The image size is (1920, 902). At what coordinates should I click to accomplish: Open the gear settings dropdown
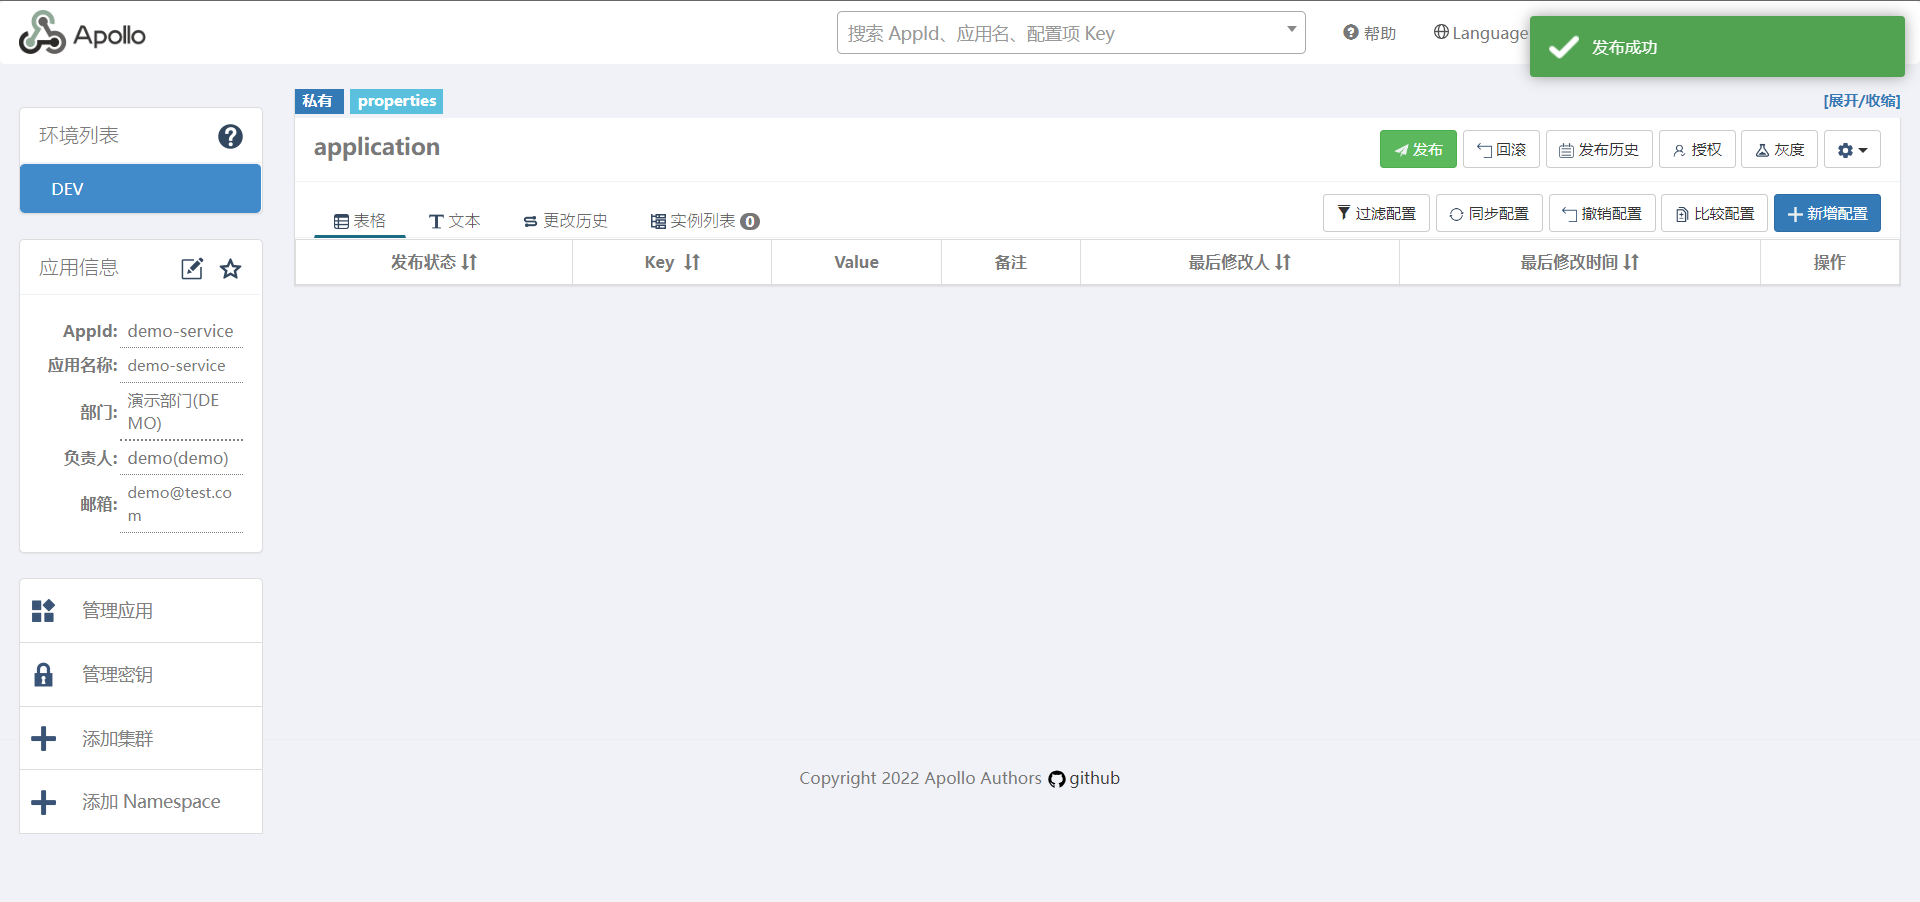click(1852, 150)
